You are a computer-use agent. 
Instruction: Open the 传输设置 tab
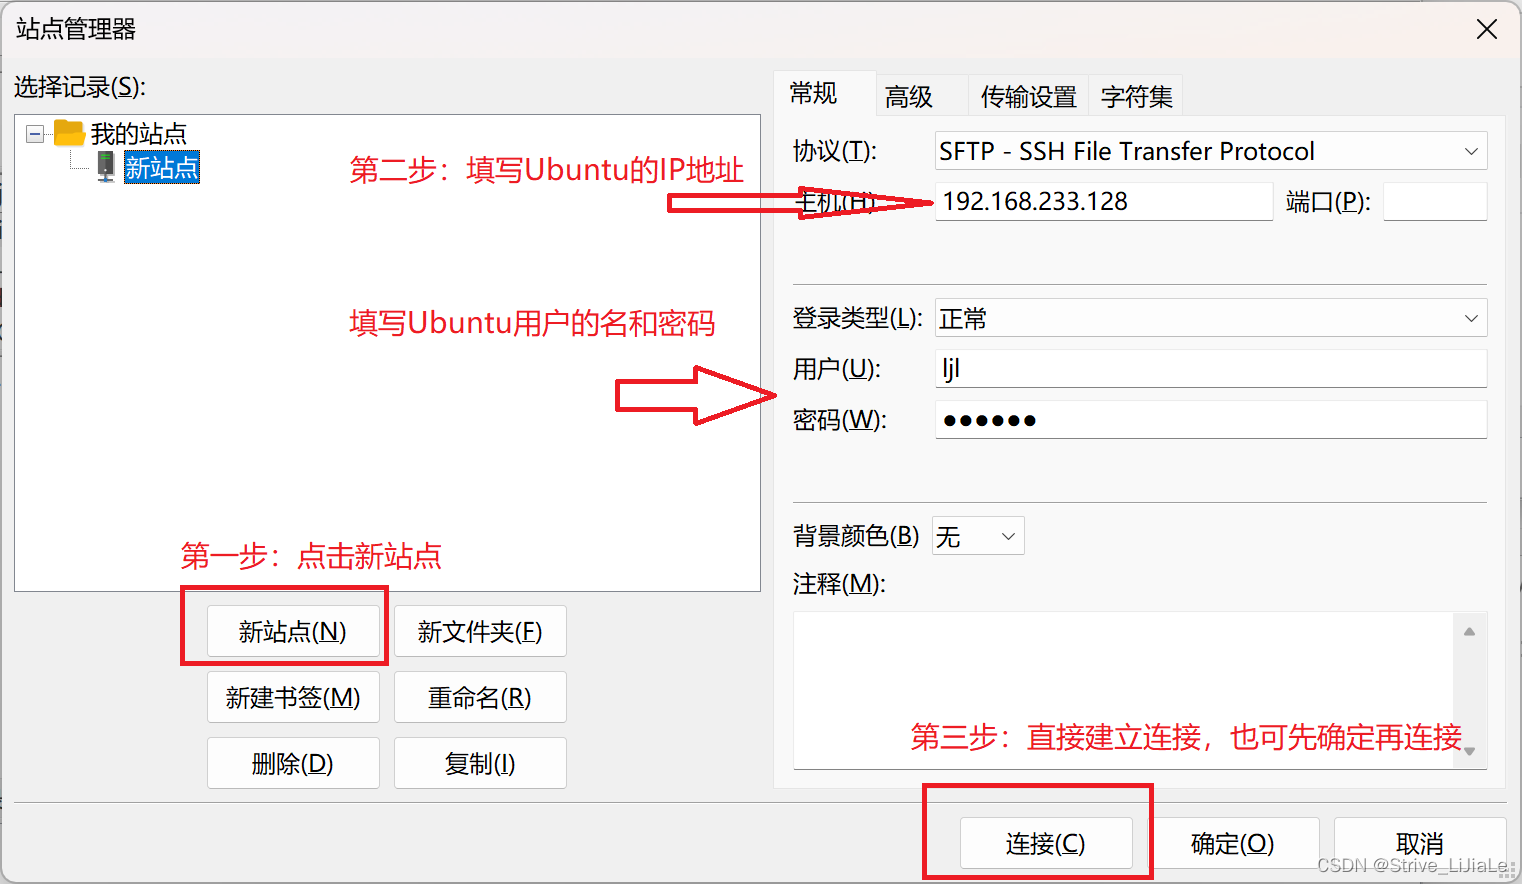point(1028,96)
